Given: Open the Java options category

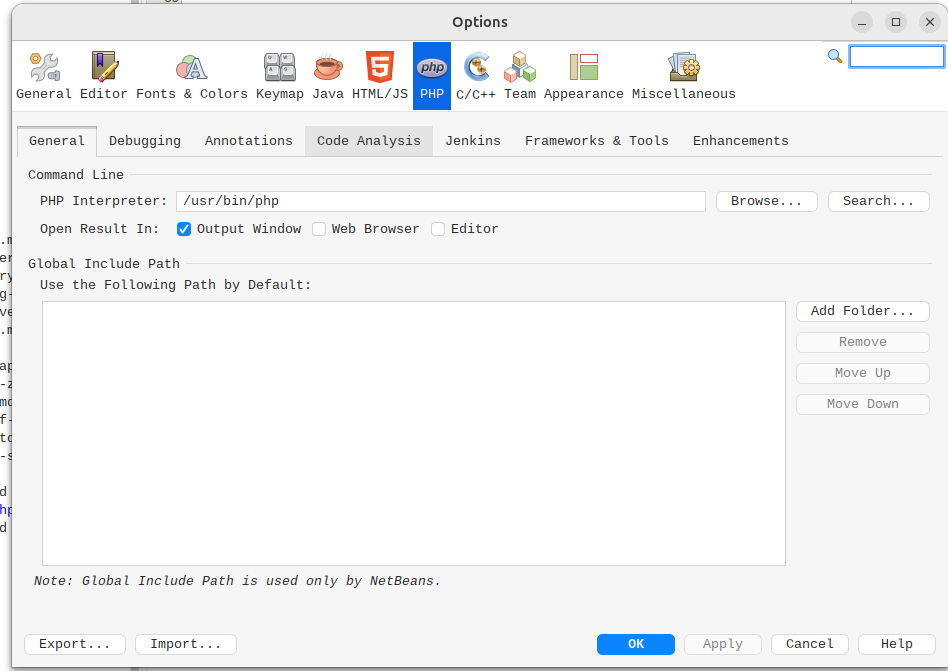Looking at the screenshot, I should [x=328, y=76].
